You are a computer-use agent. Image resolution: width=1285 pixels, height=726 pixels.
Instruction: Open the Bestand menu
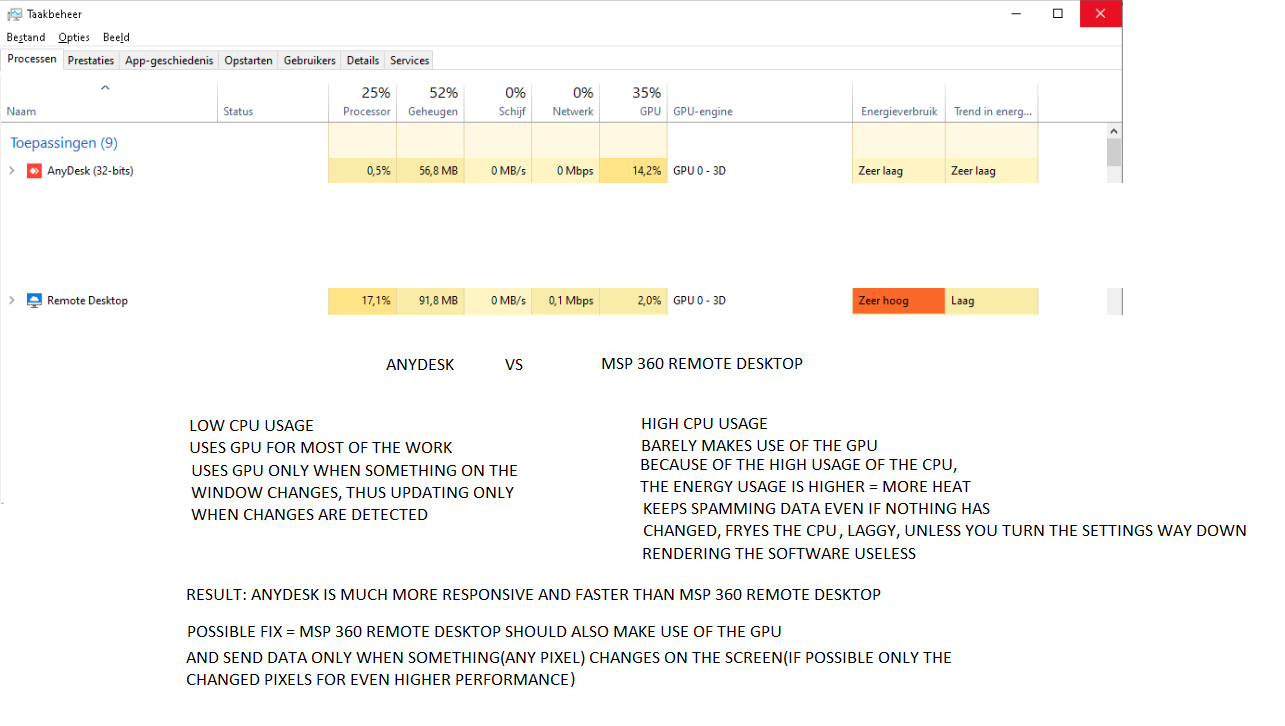coord(26,37)
